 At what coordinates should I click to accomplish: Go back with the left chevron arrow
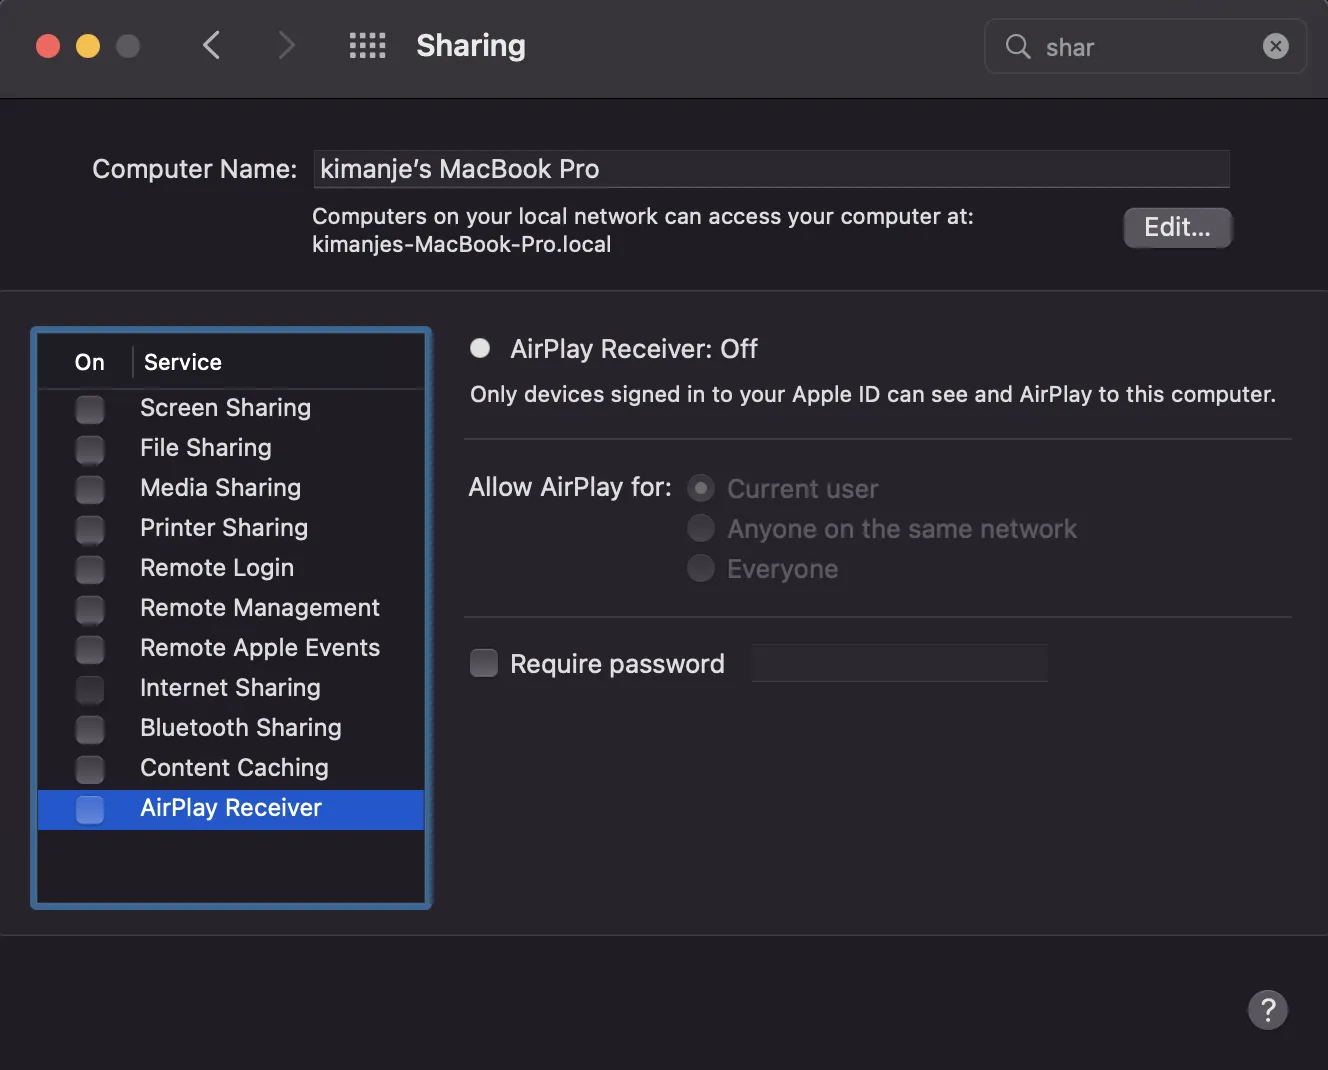click(211, 45)
